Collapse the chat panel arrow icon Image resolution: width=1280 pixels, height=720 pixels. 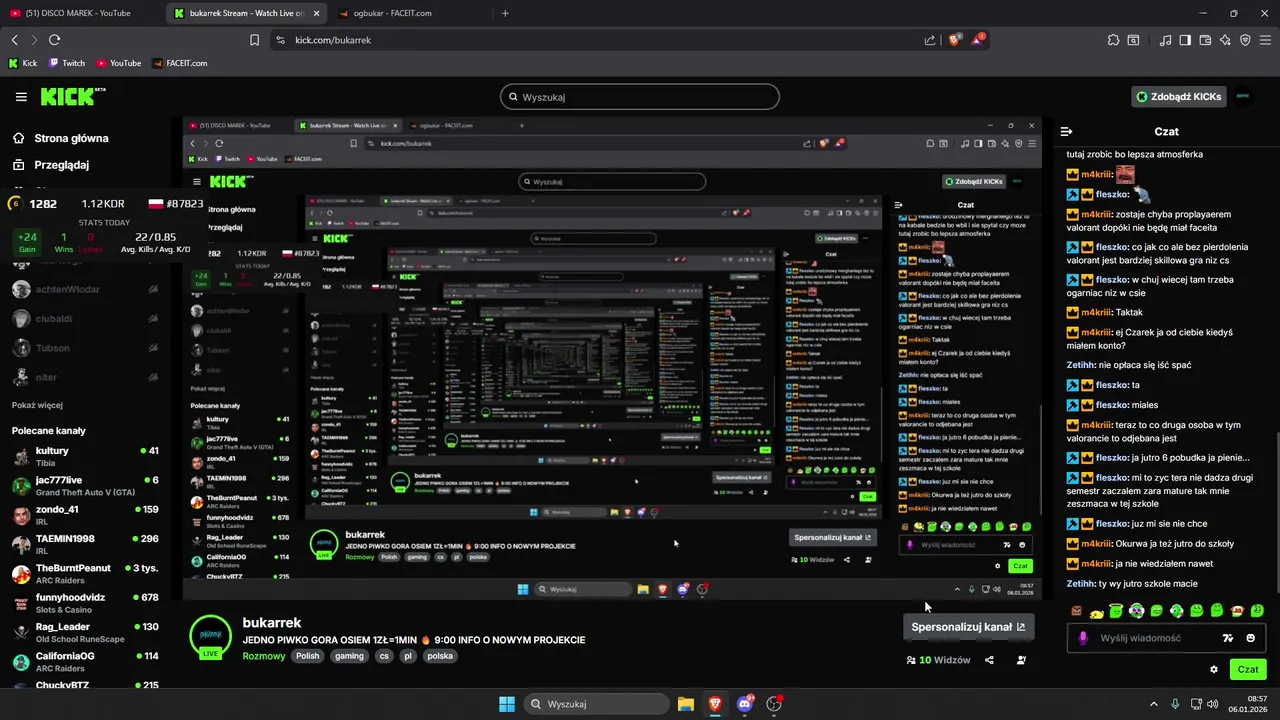(x=1067, y=131)
